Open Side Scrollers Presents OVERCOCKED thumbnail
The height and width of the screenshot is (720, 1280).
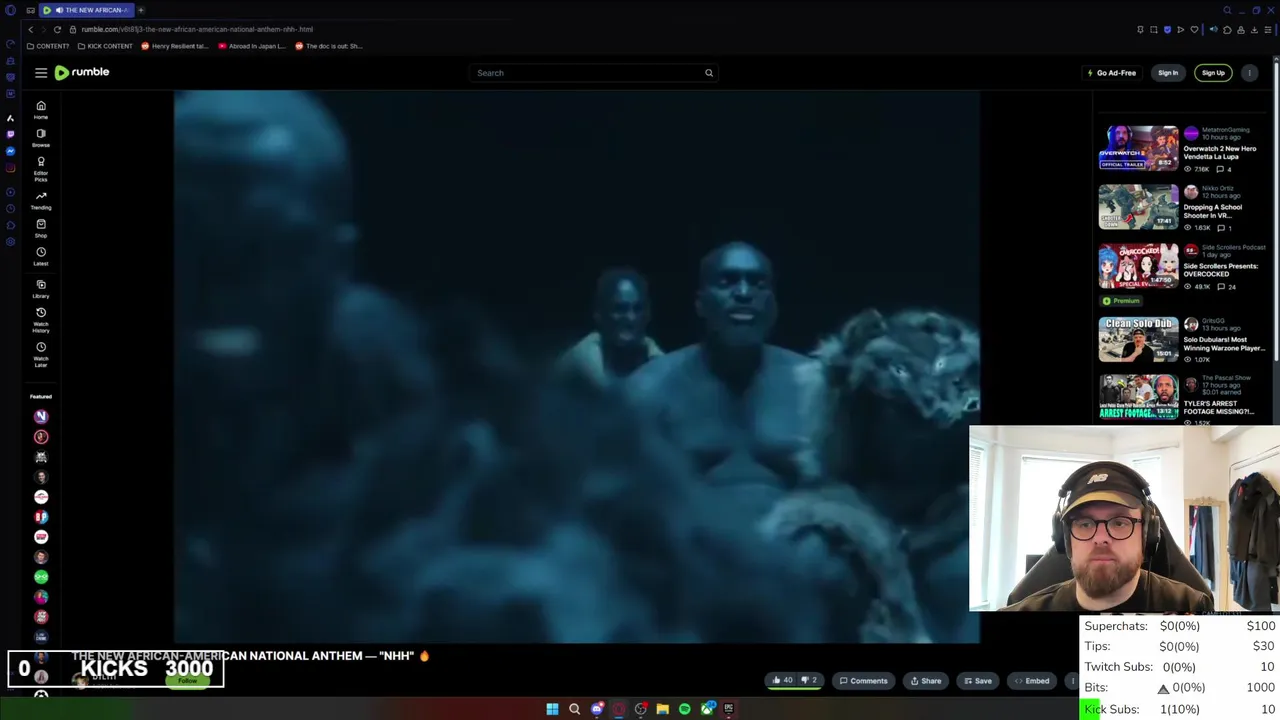point(1139,266)
